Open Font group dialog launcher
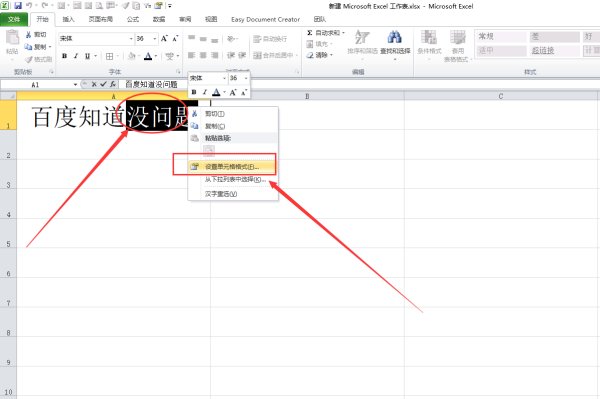Screen dimensions: 600x399 click(x=178, y=72)
